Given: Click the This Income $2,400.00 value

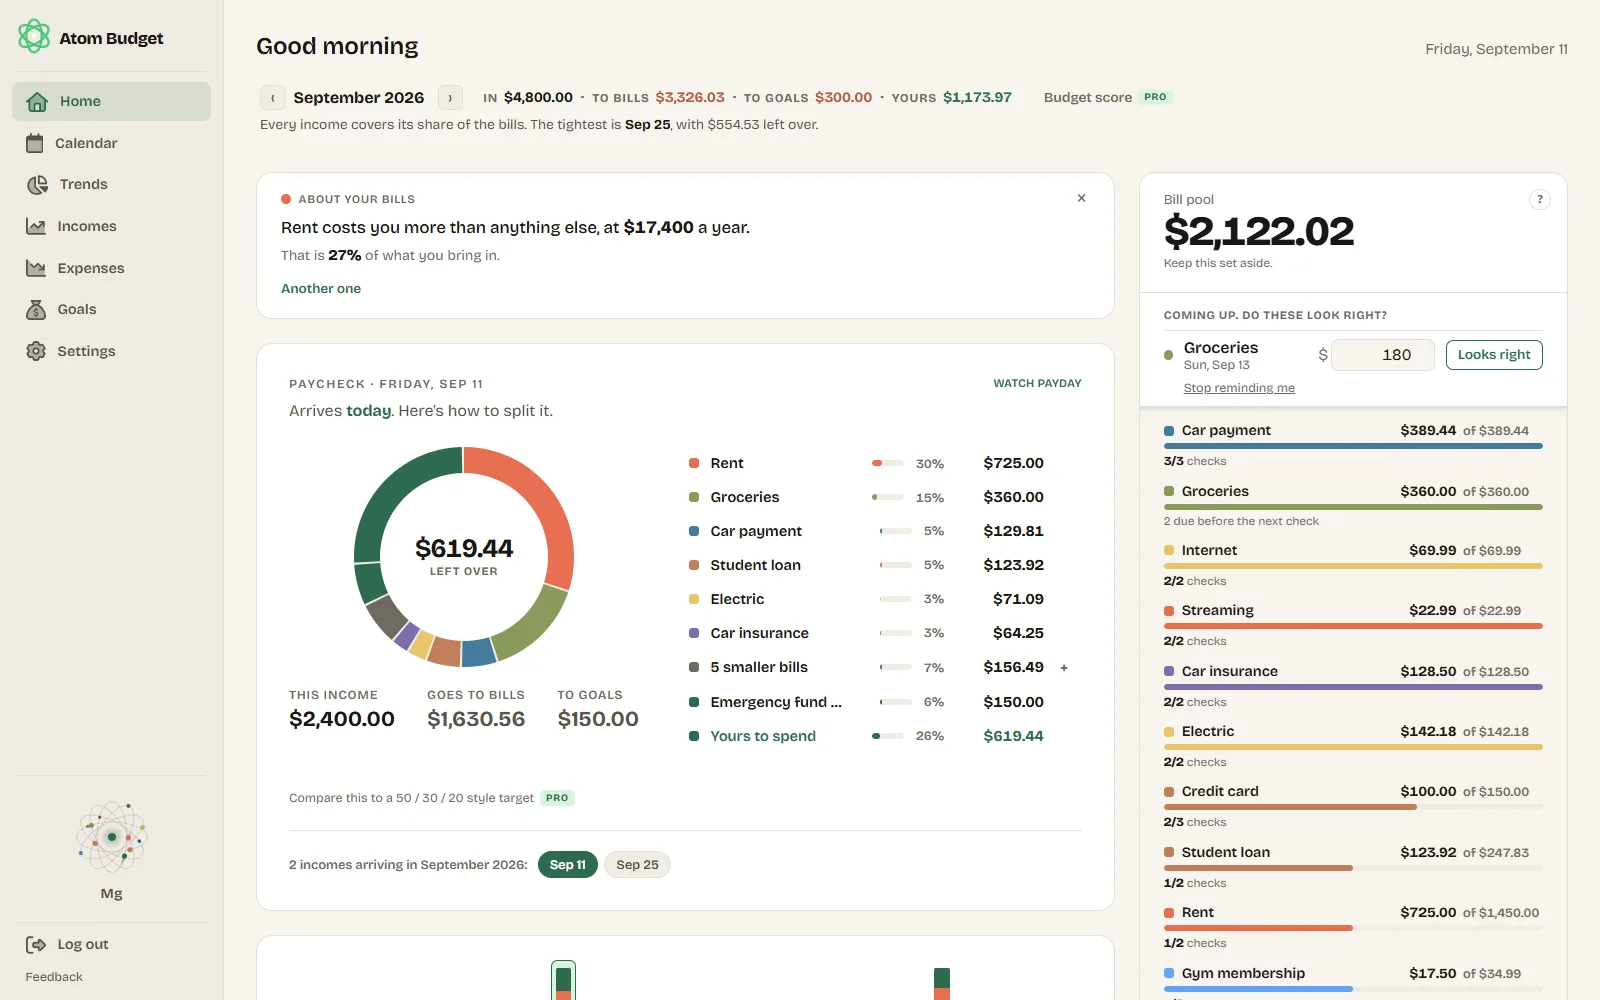Looking at the screenshot, I should pos(342,719).
